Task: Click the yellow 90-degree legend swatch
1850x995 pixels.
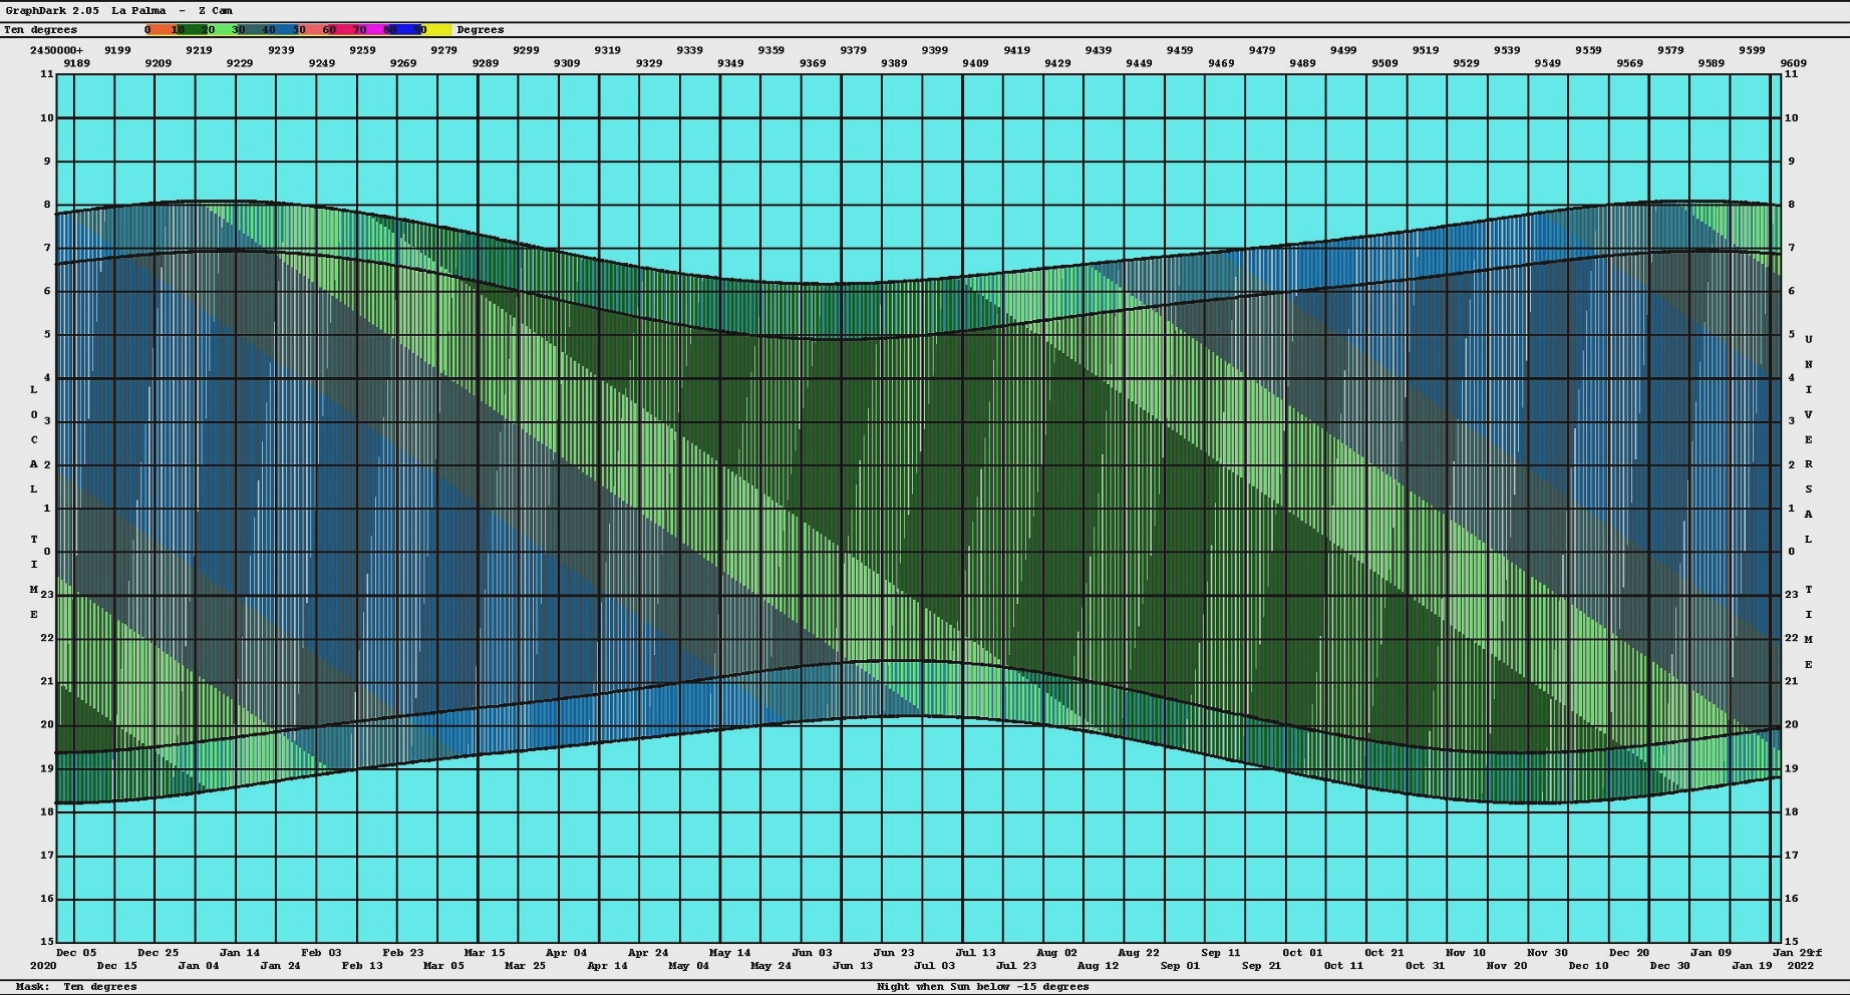Action: [x=438, y=30]
